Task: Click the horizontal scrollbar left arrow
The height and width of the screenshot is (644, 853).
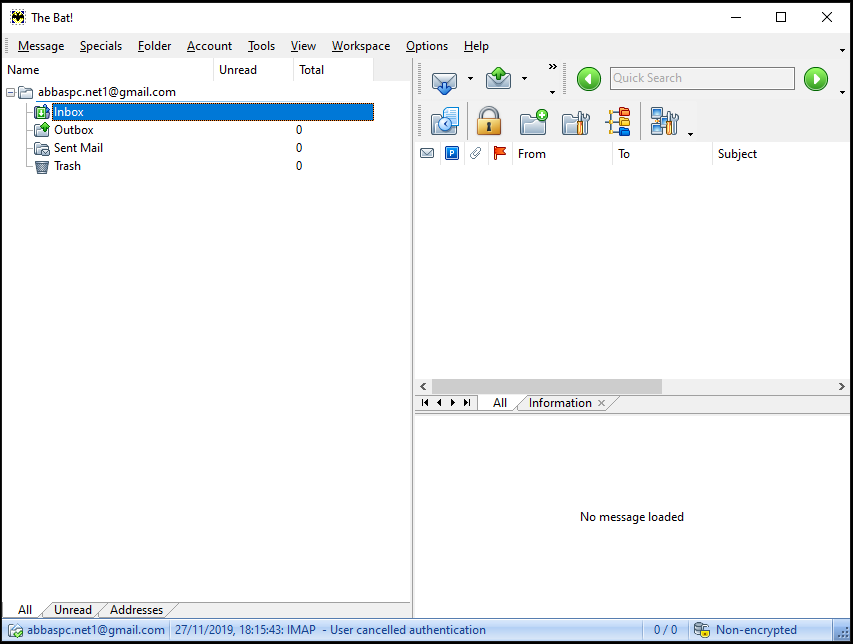Action: point(423,386)
